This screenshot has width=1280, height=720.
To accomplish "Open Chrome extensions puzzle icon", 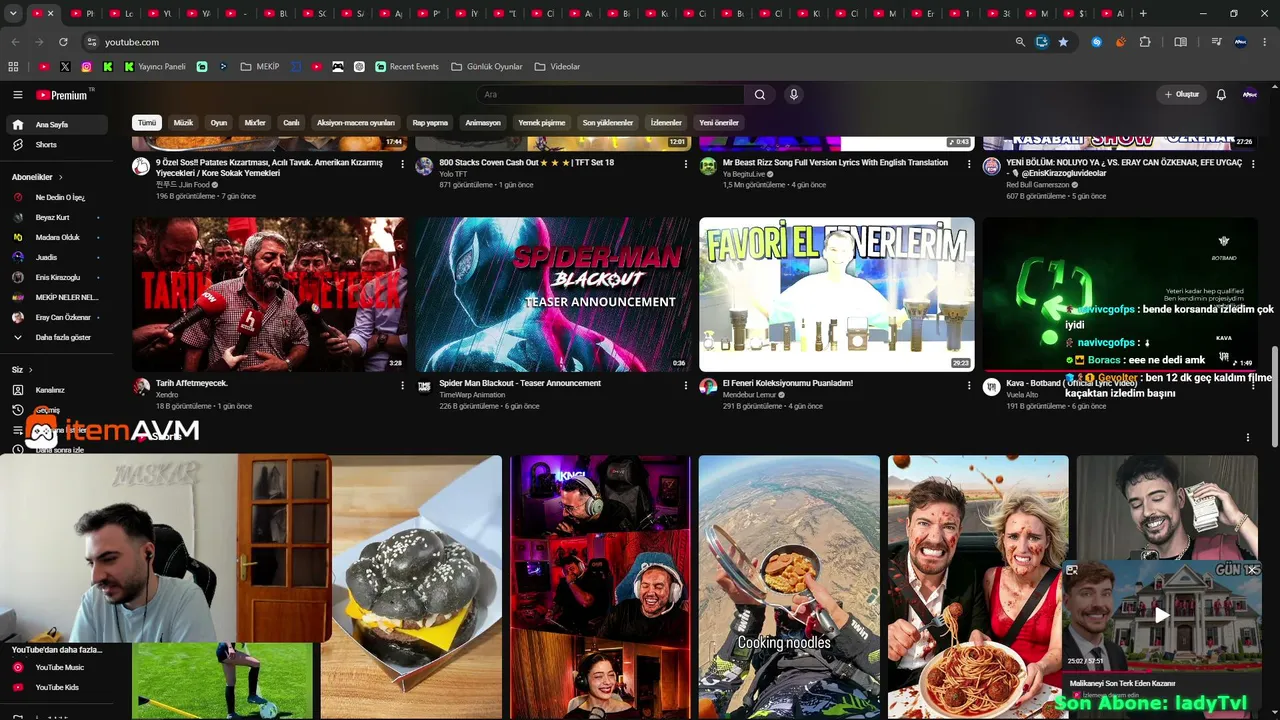I will pos(1145,42).
